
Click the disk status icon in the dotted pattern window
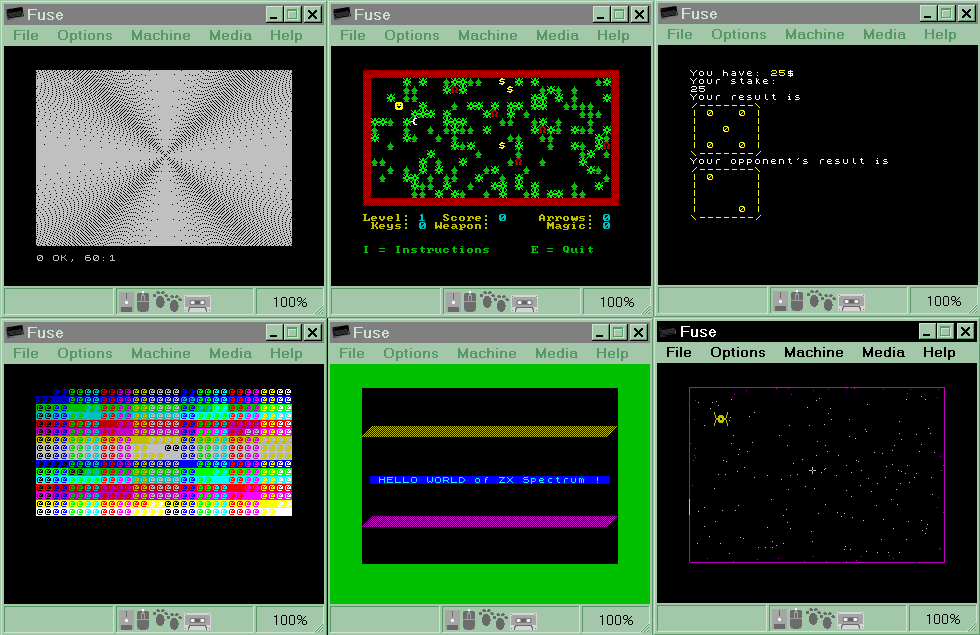coord(127,302)
